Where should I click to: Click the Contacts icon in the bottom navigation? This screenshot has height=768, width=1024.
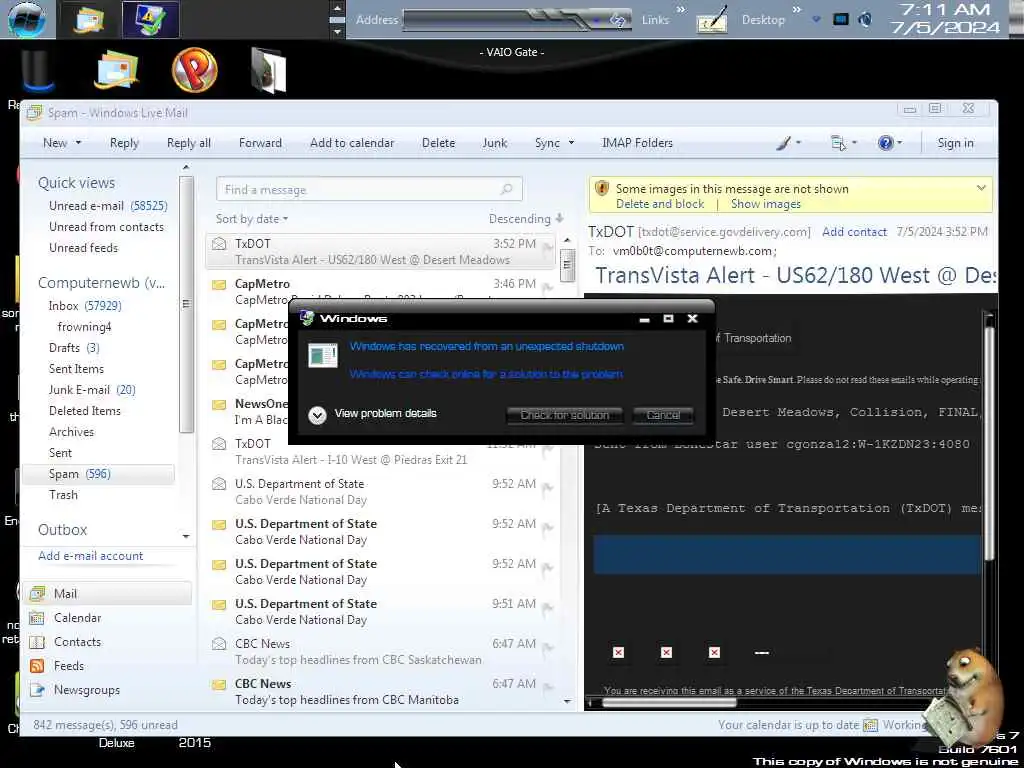[x=37, y=642]
